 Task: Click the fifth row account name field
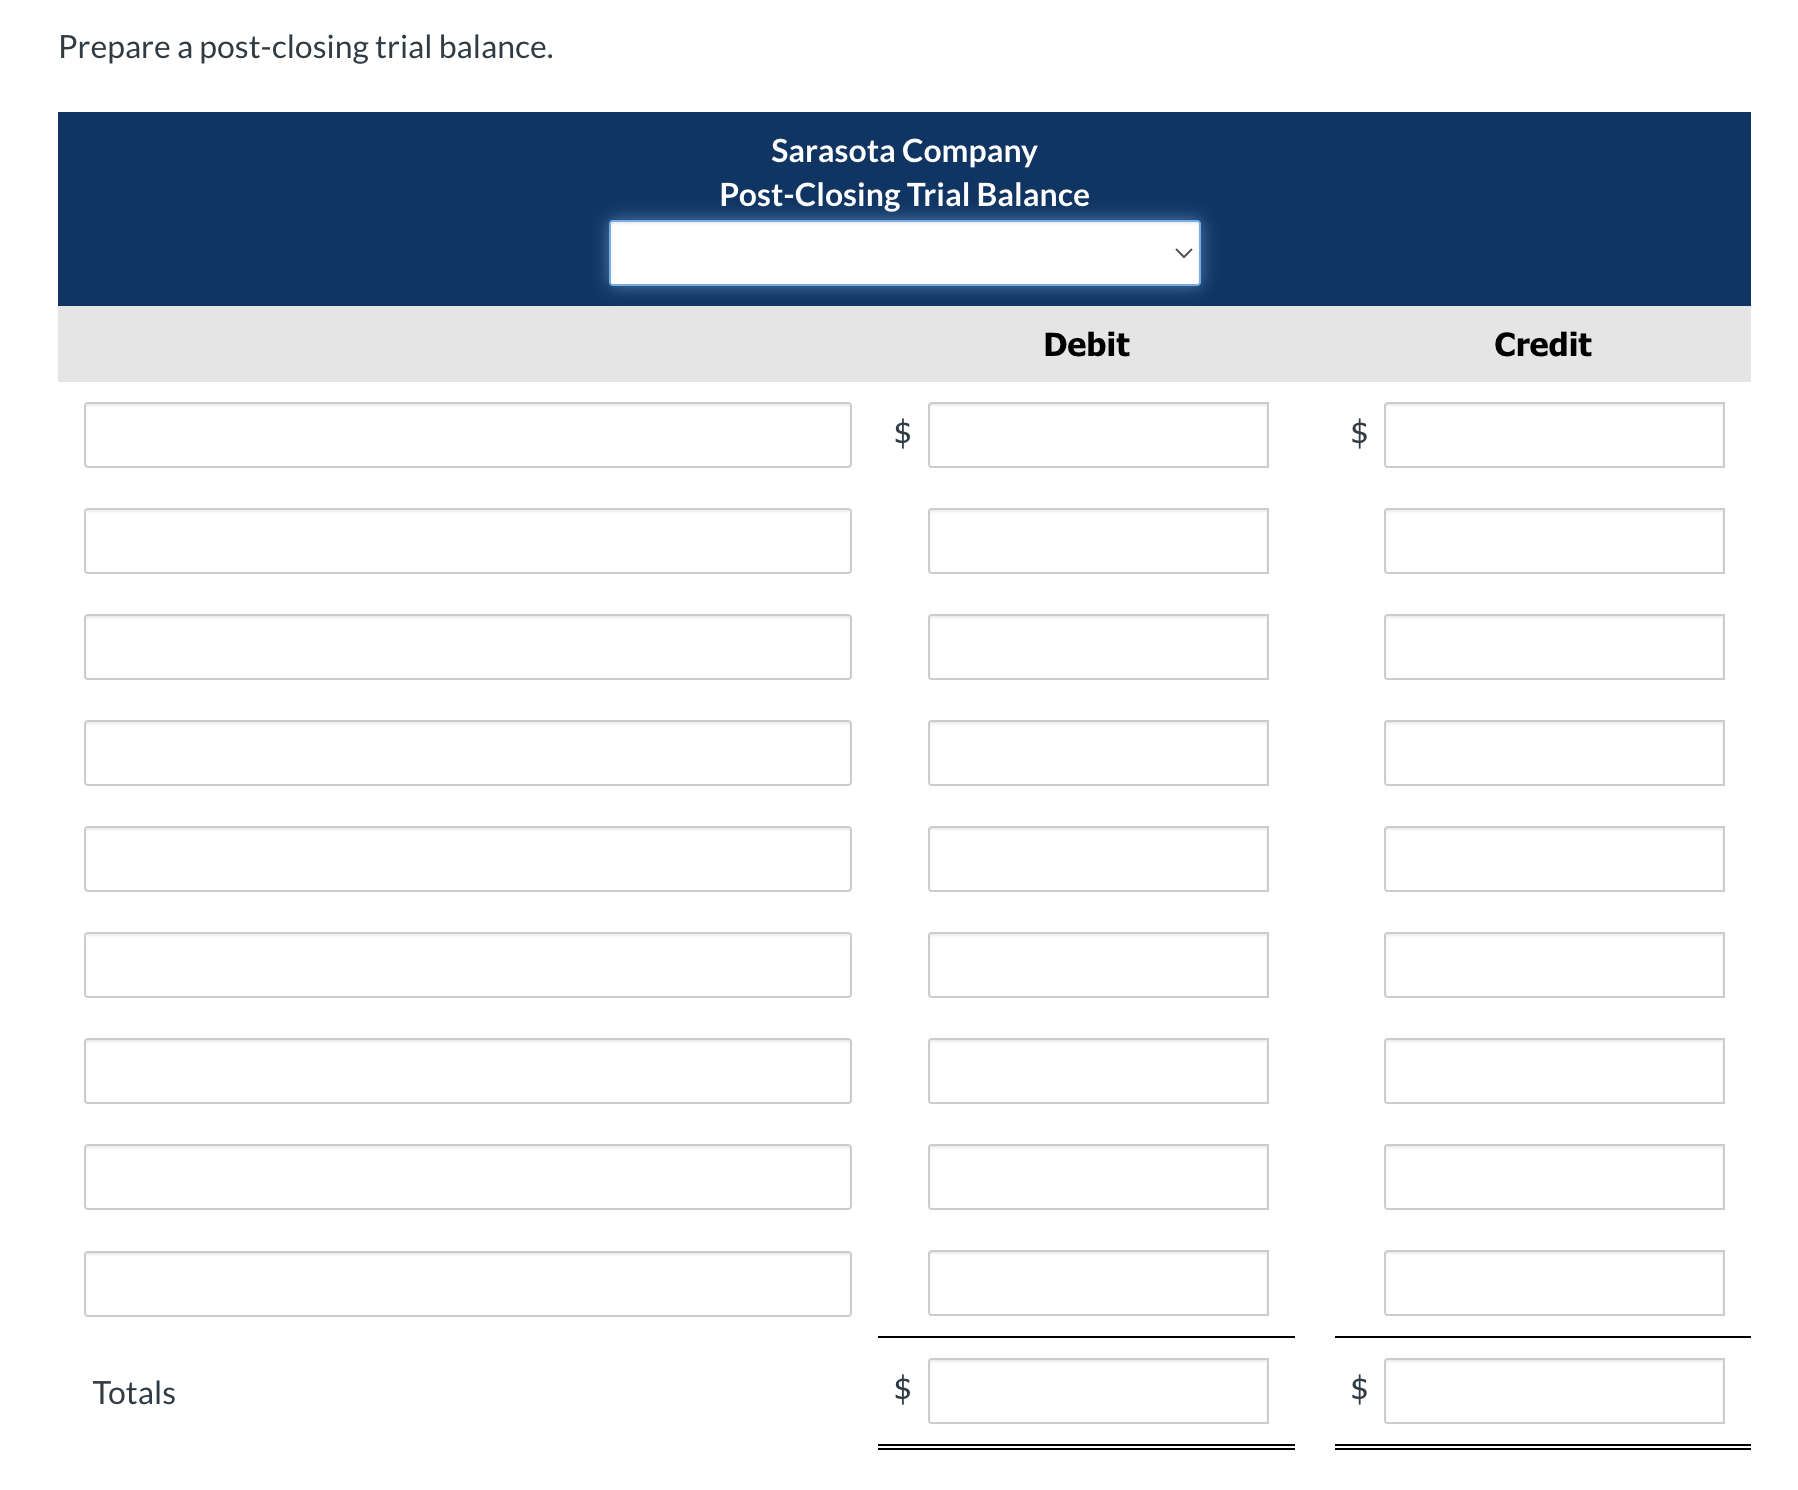(x=468, y=859)
